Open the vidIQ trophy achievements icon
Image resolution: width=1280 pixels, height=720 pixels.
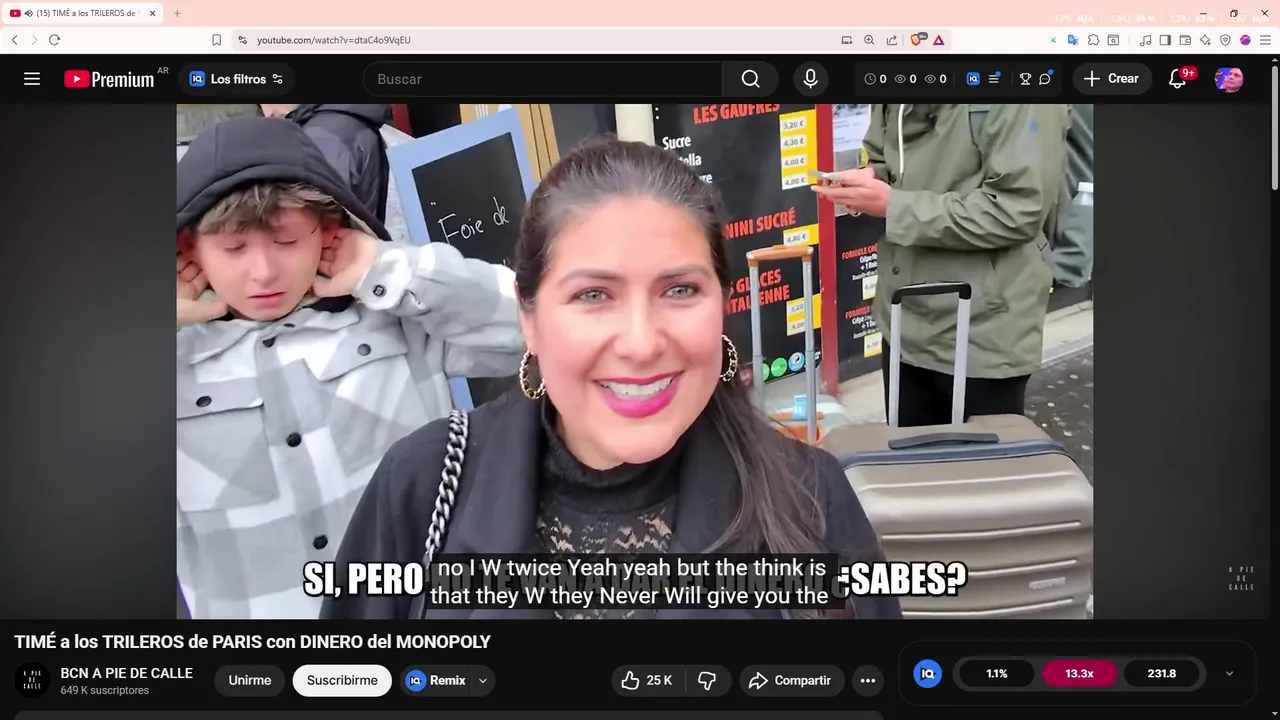(x=1025, y=79)
